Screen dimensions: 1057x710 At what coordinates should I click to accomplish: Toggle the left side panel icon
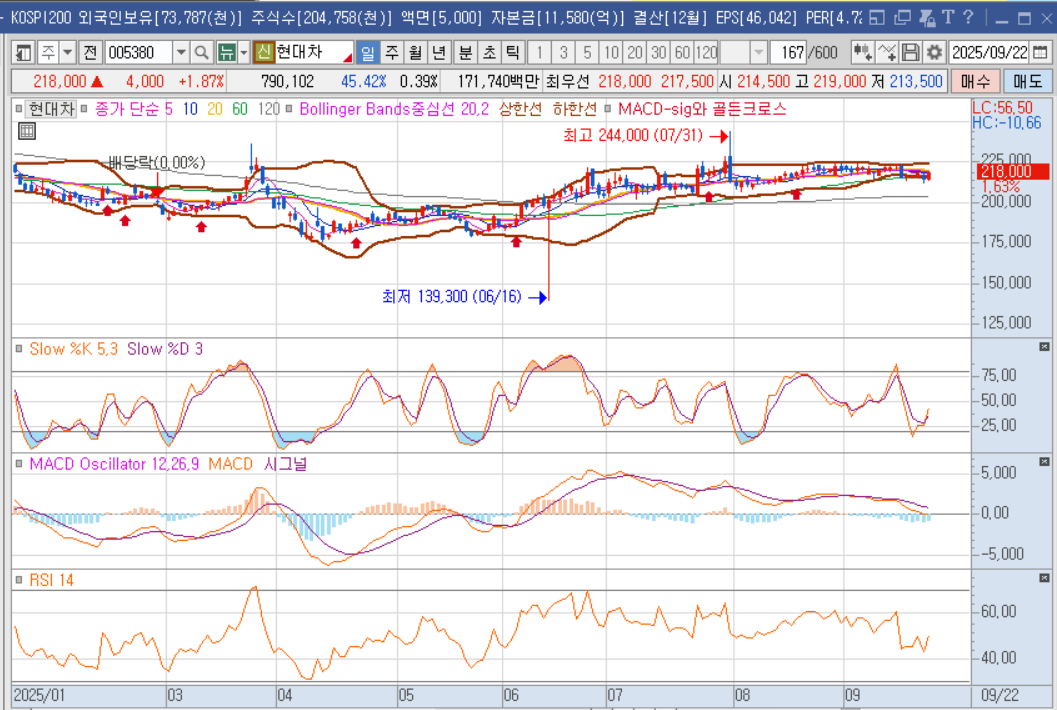pyautogui.click(x=24, y=52)
